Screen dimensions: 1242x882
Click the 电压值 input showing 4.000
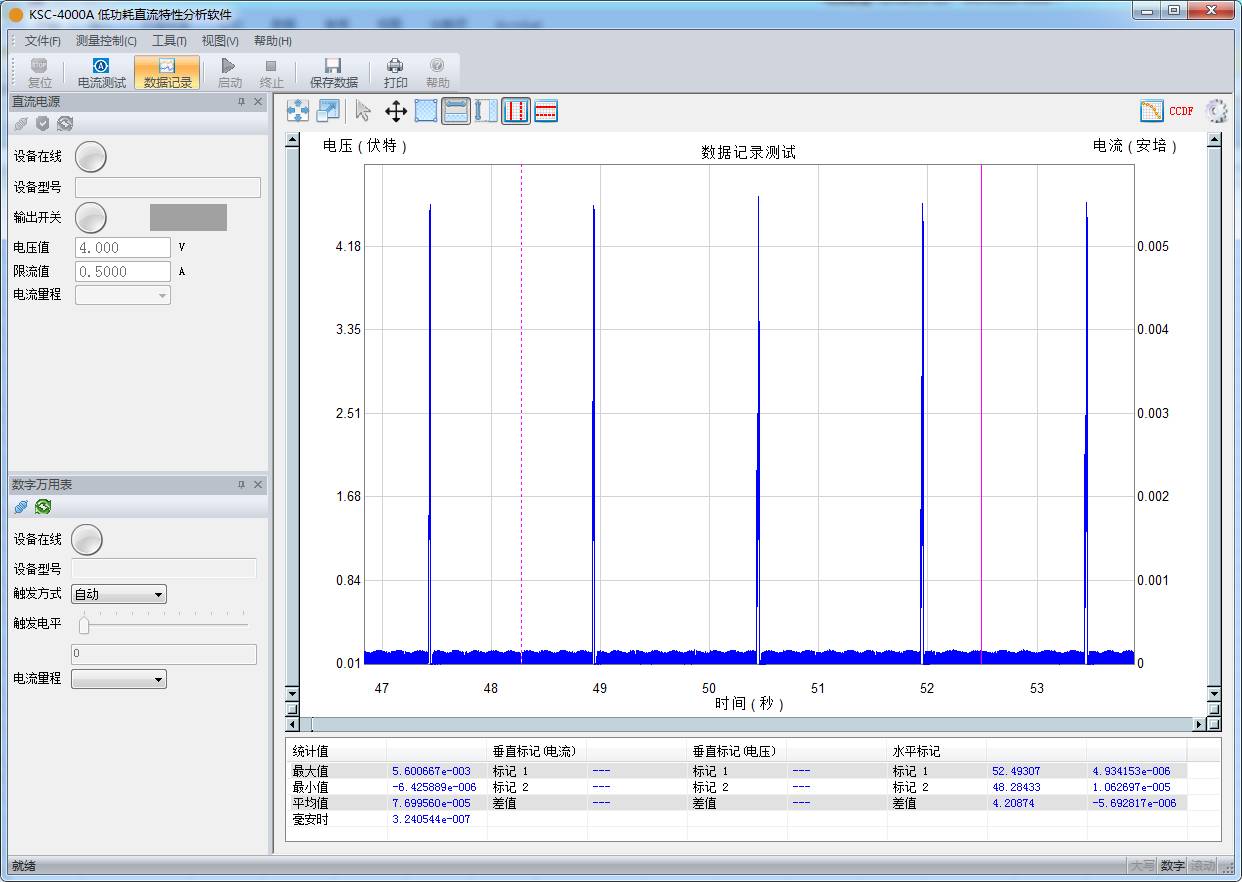coord(123,247)
